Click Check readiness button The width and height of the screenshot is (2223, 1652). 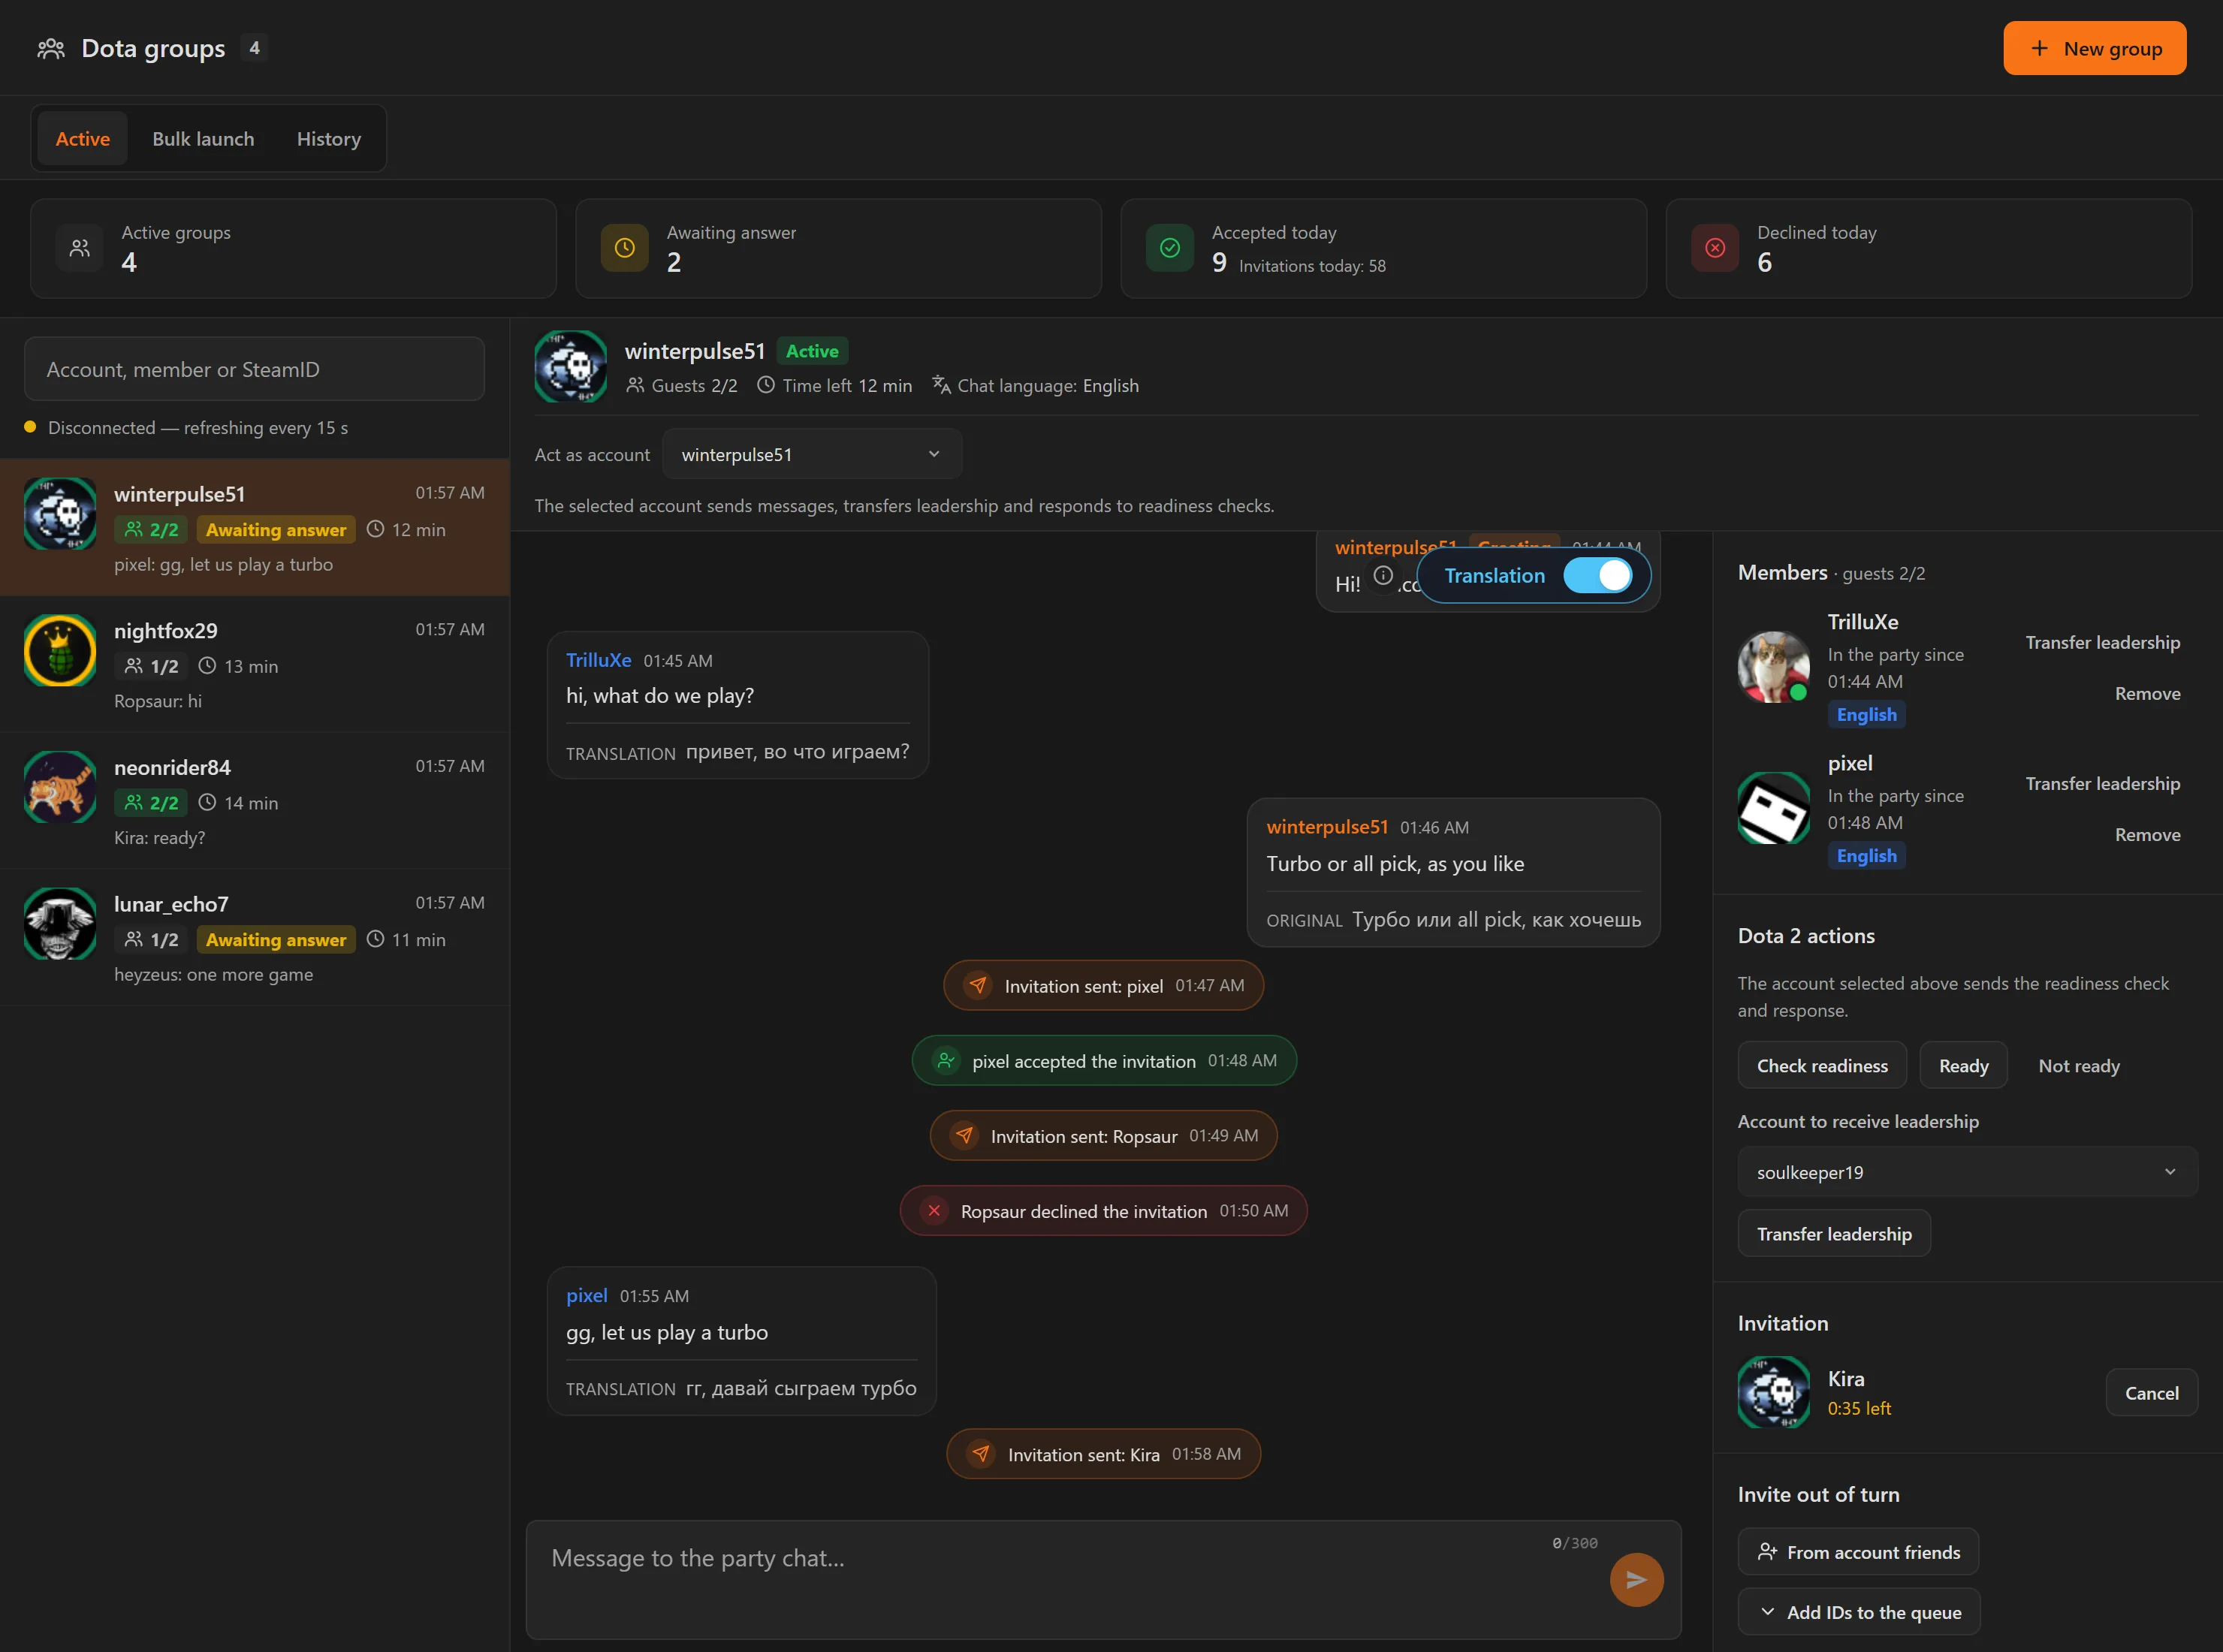pos(1822,1065)
